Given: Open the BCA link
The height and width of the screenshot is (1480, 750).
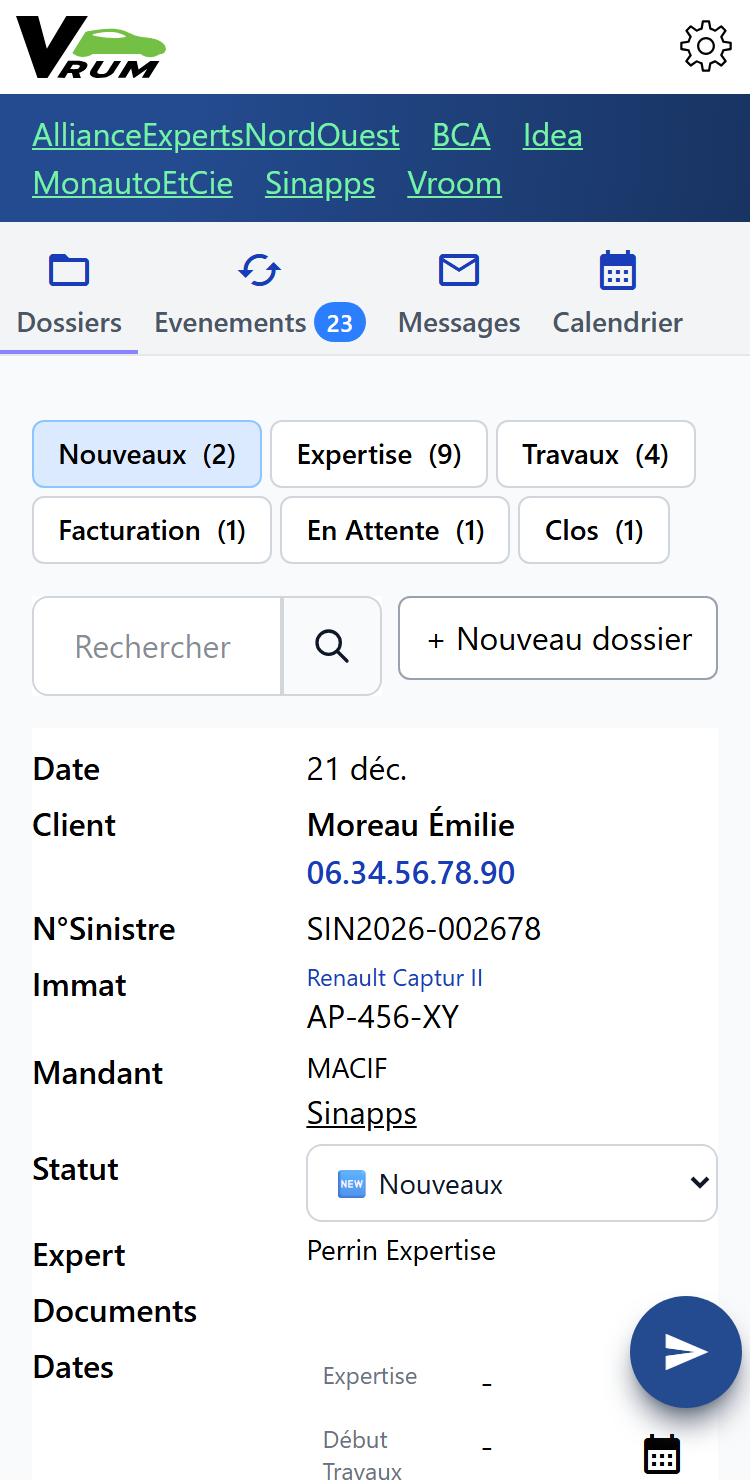Looking at the screenshot, I should (461, 135).
